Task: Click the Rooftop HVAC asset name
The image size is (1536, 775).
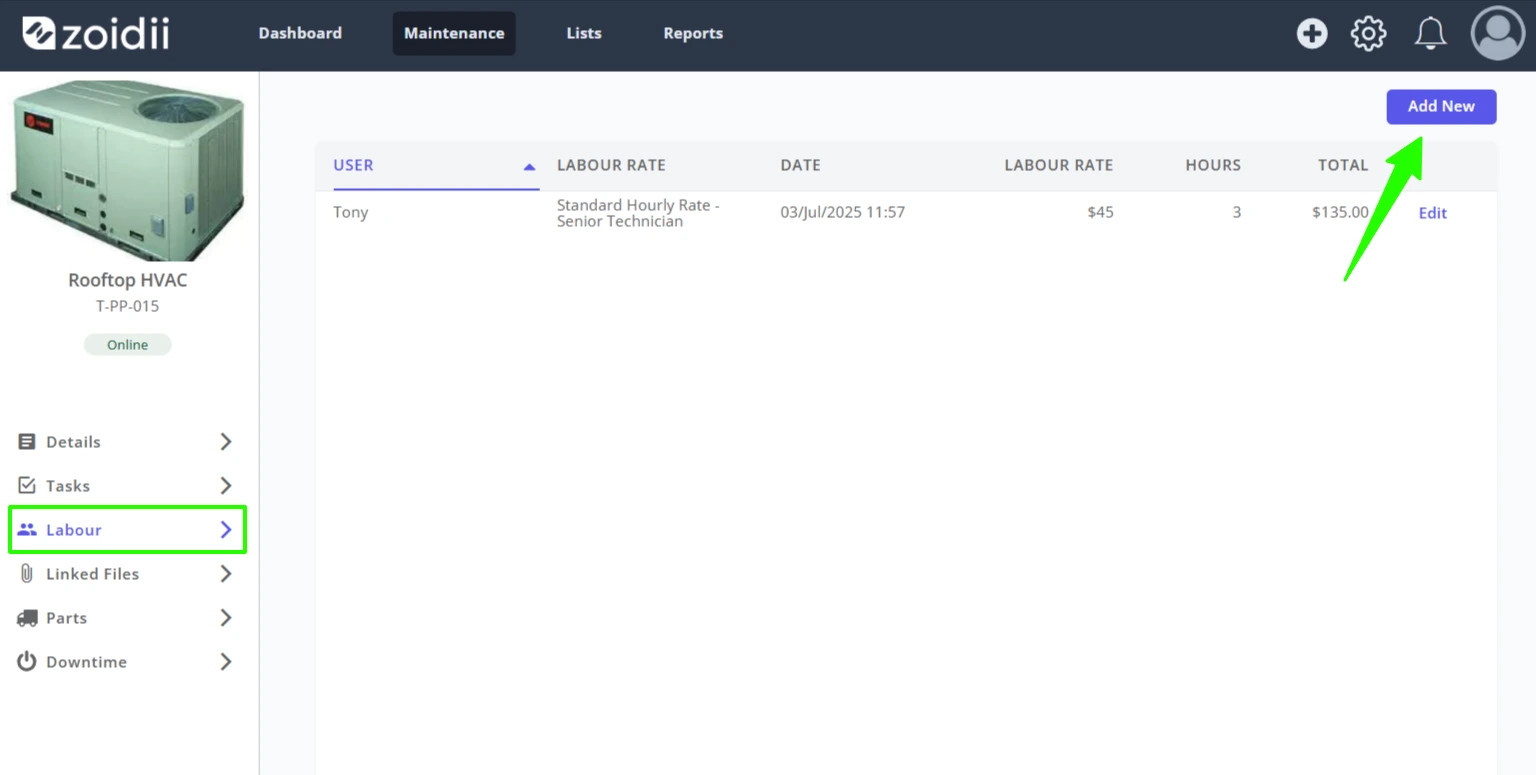Action: pos(127,280)
